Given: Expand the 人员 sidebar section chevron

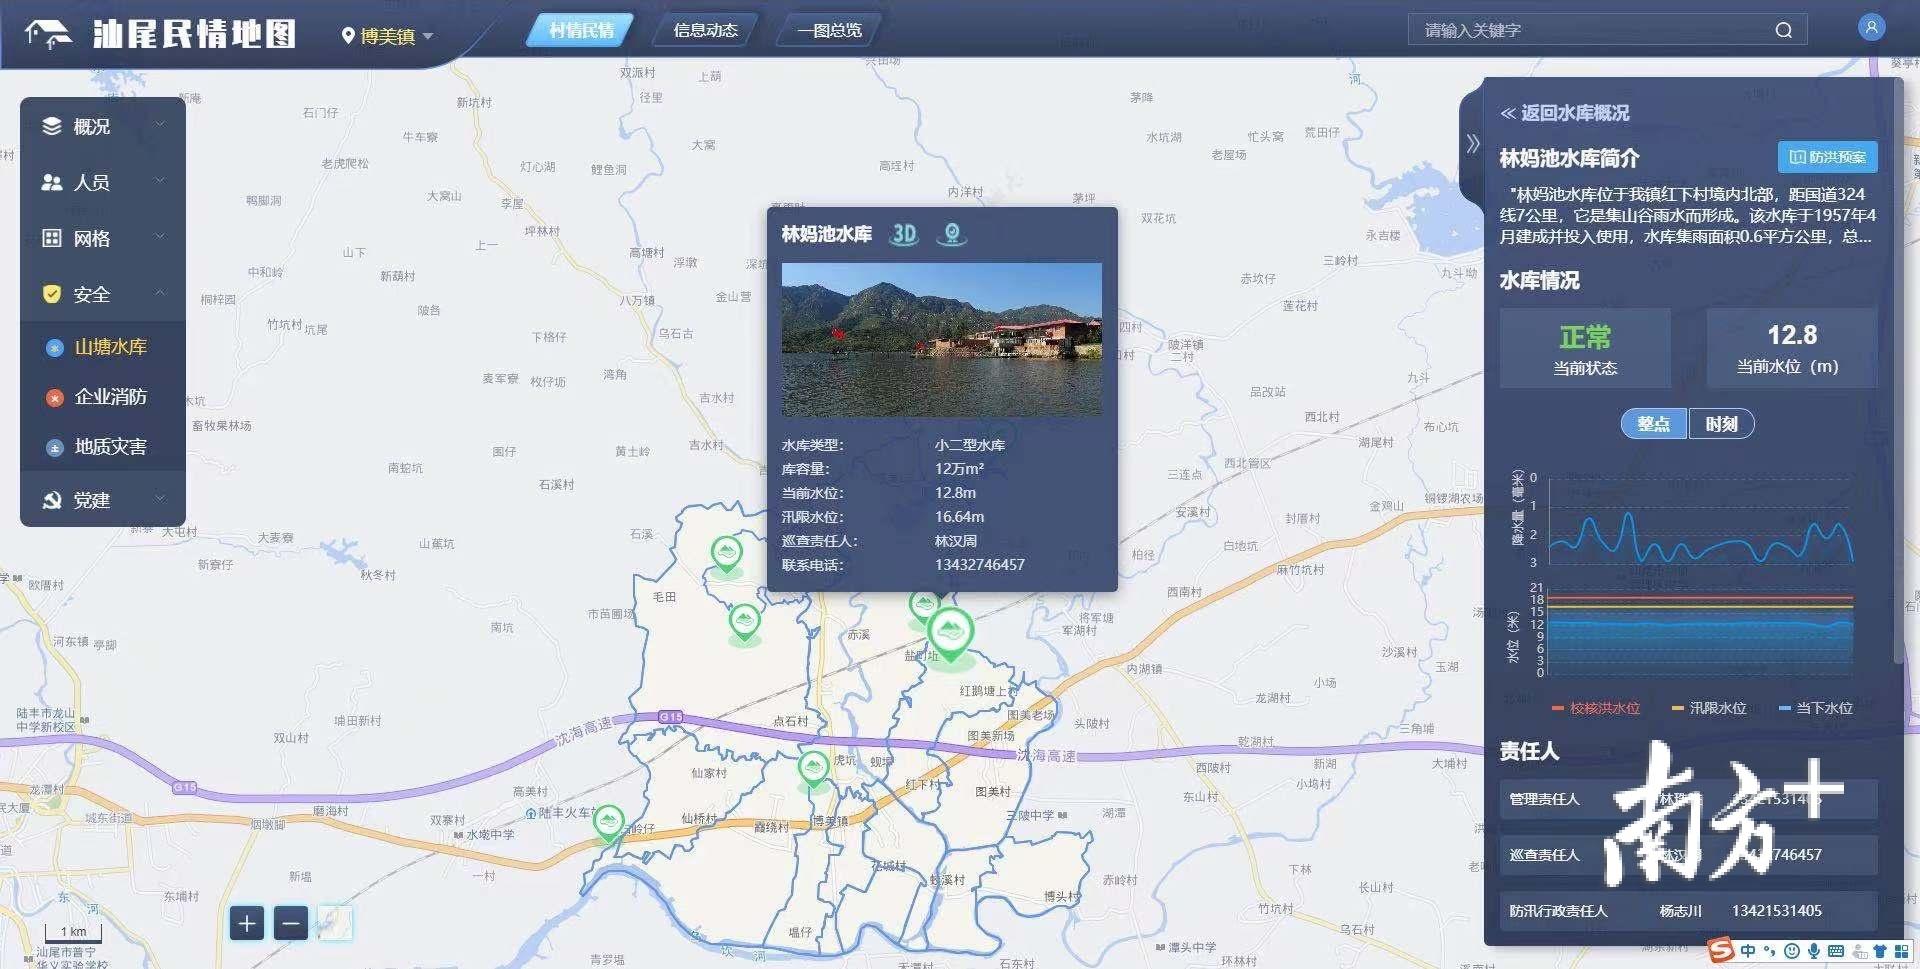Looking at the screenshot, I should click(x=160, y=181).
